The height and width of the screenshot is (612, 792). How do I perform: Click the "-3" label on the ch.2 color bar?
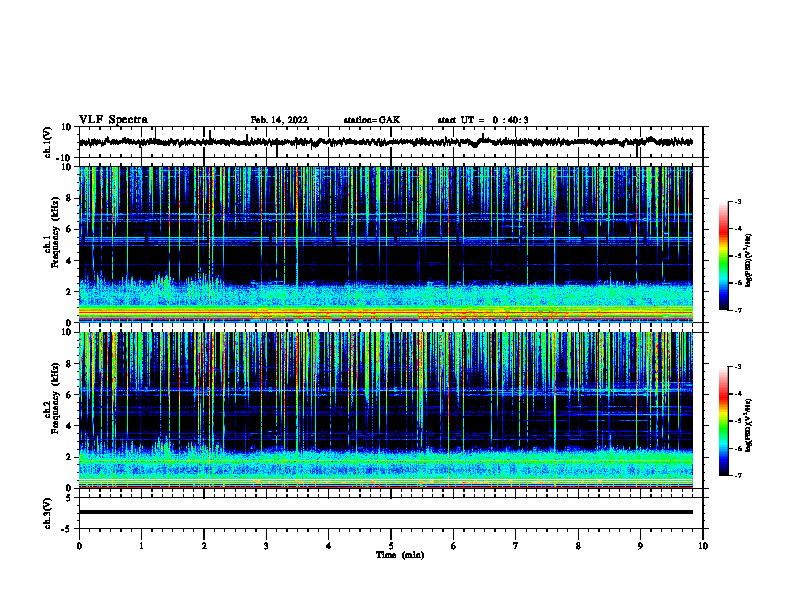[x=737, y=367]
